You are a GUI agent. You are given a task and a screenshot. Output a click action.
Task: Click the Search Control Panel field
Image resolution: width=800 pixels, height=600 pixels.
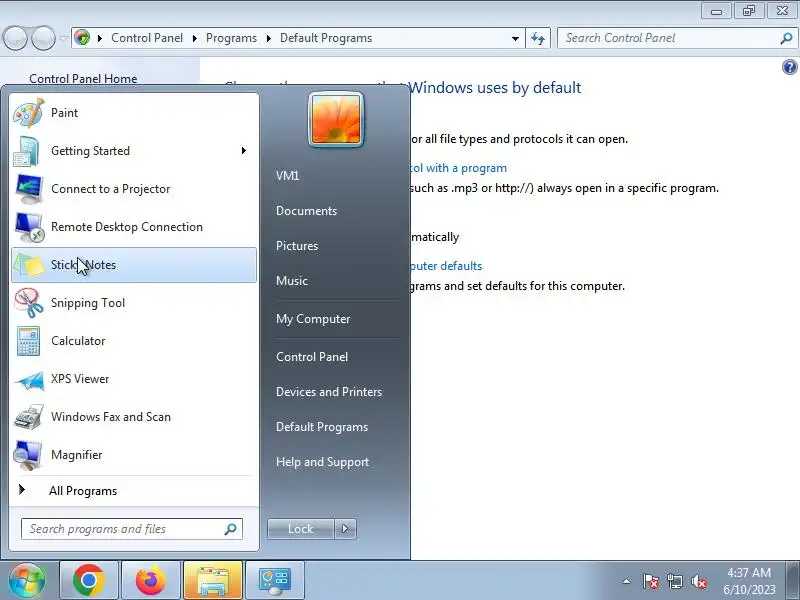coord(677,38)
